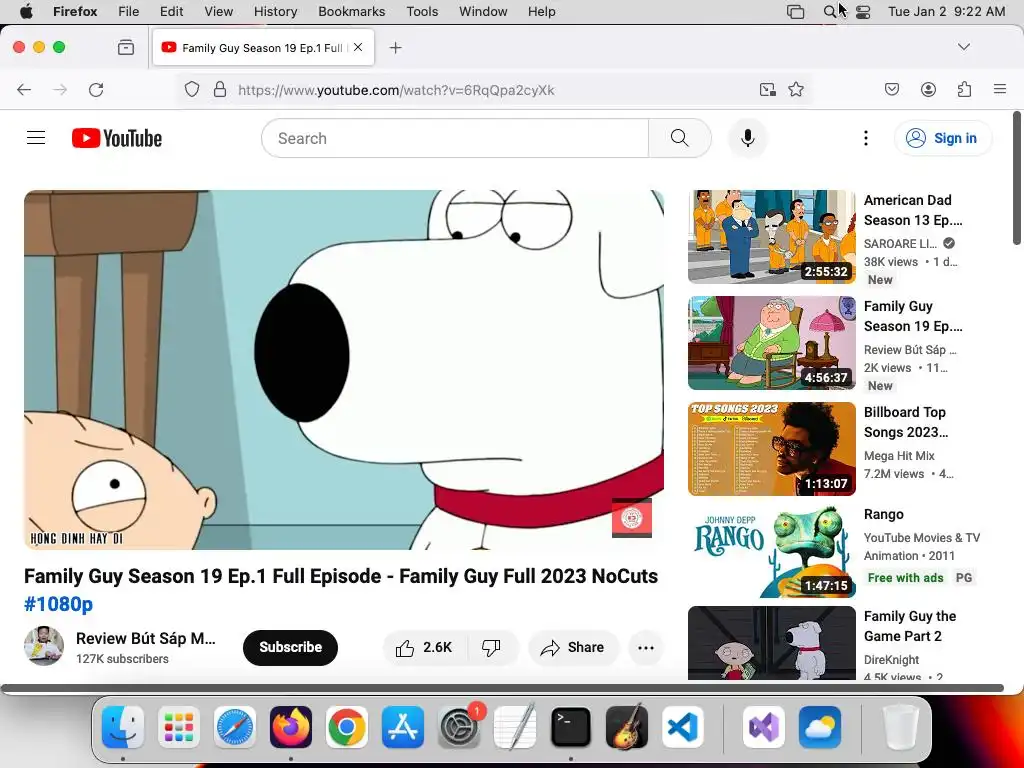Open Firefox View icon left of tabs
The image size is (1024, 768).
tap(126, 47)
